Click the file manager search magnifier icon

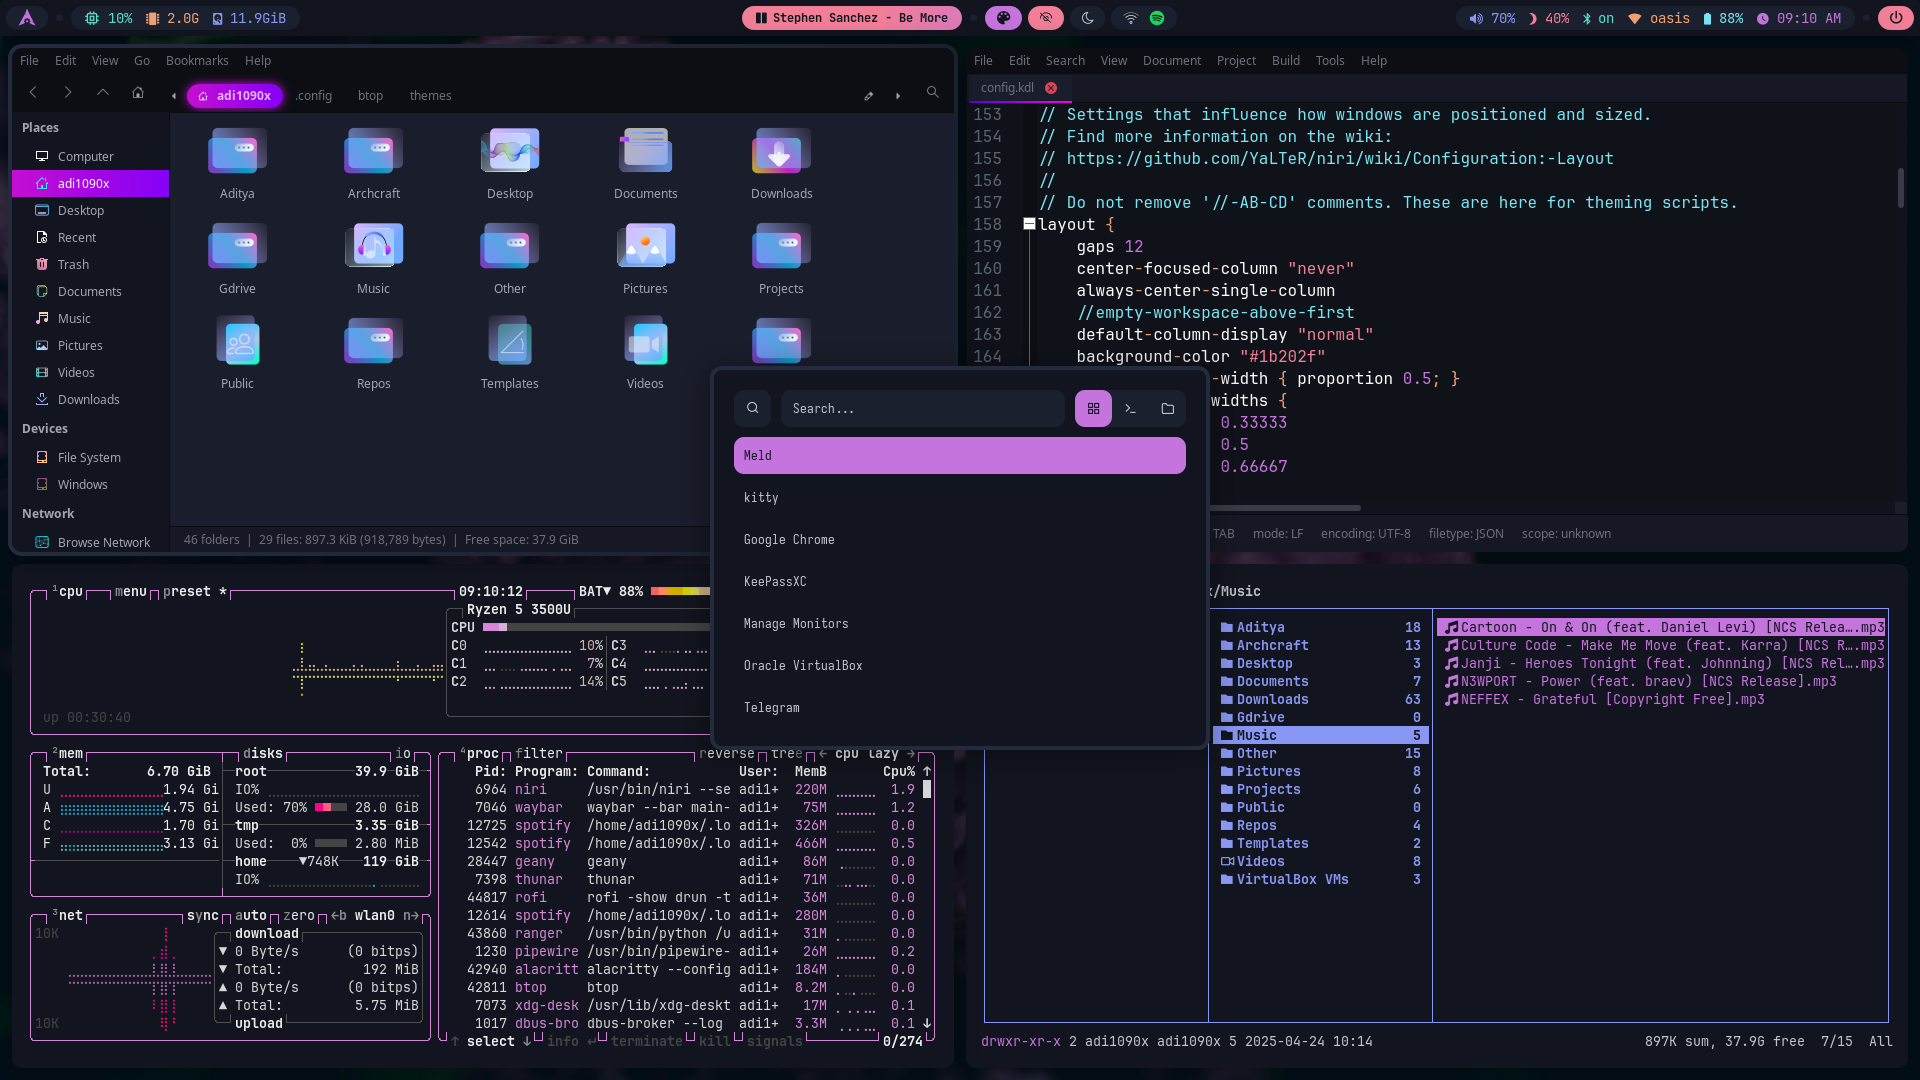pyautogui.click(x=932, y=93)
